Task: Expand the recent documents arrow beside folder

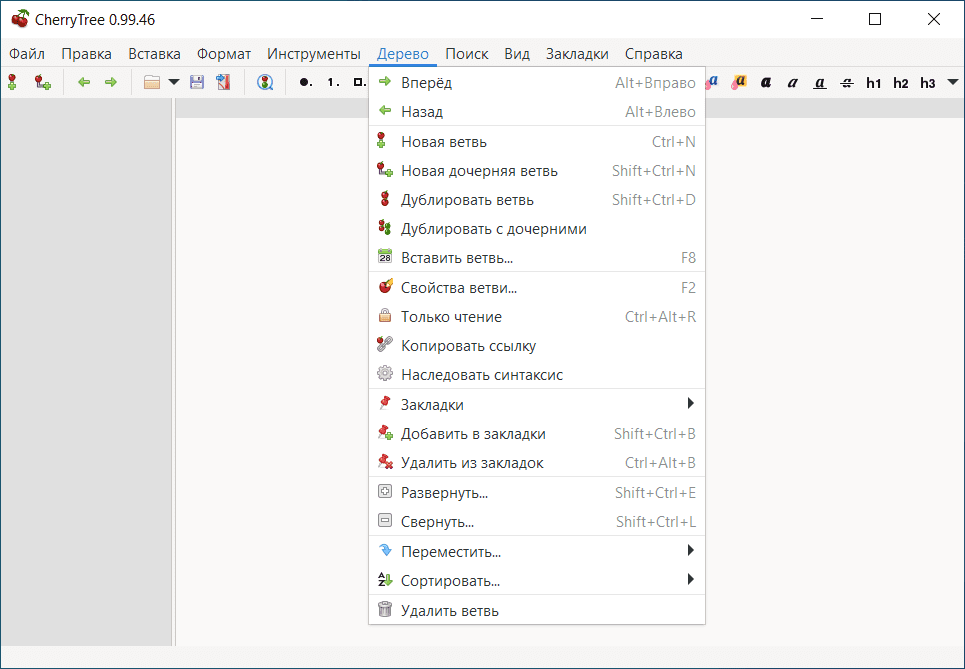Action: 174,82
